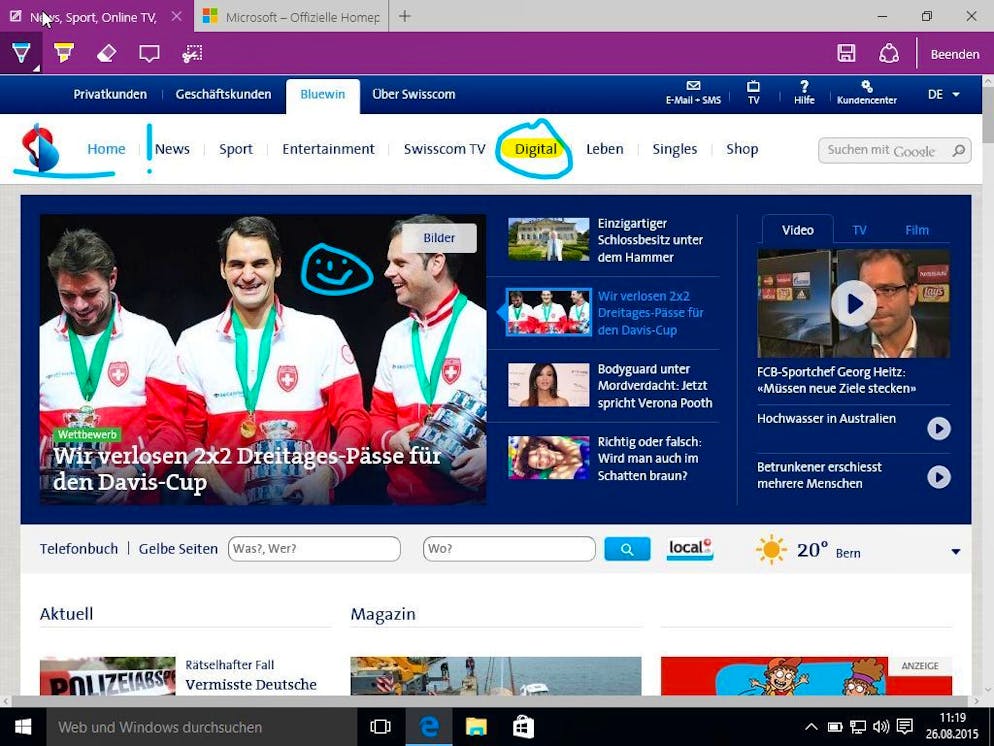994x746 pixels.
Task: Click the sun weather icon
Action: [x=771, y=550]
